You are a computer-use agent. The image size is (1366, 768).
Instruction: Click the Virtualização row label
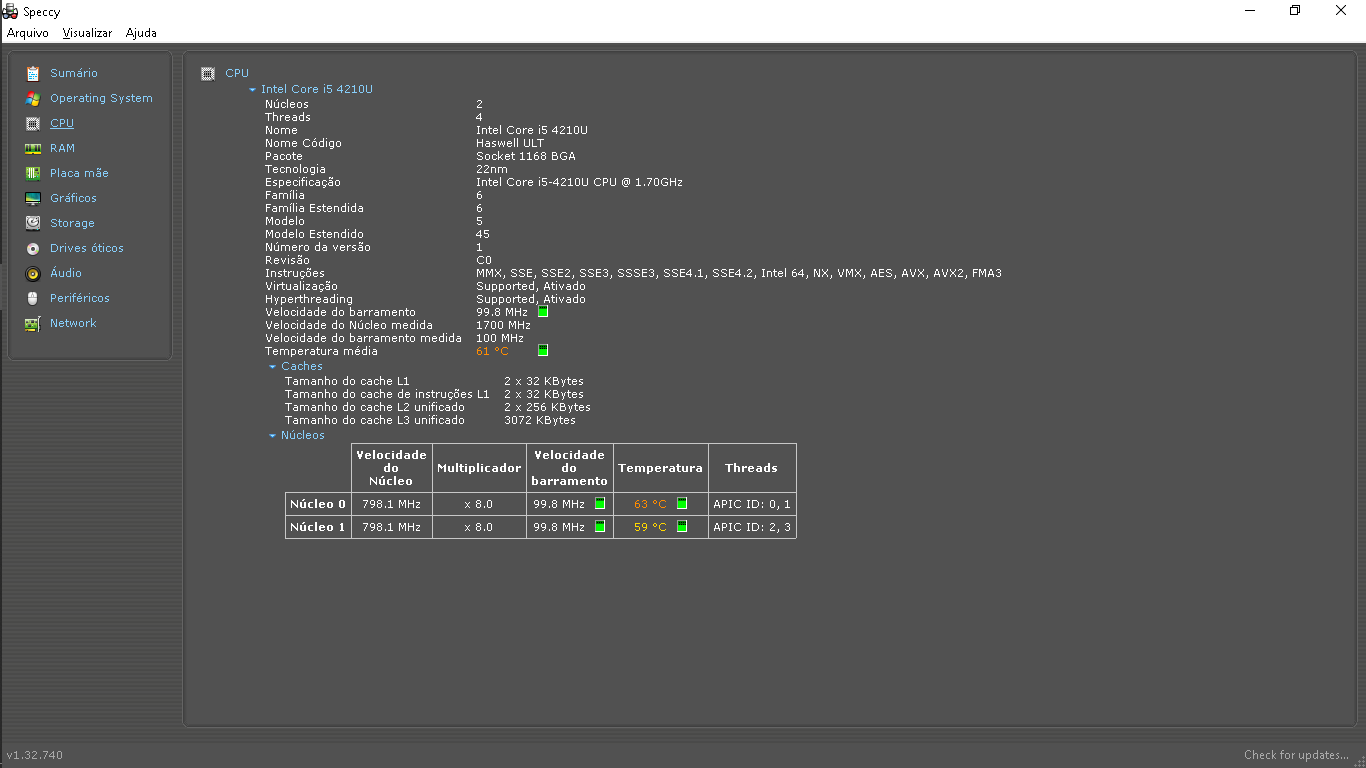(302, 286)
